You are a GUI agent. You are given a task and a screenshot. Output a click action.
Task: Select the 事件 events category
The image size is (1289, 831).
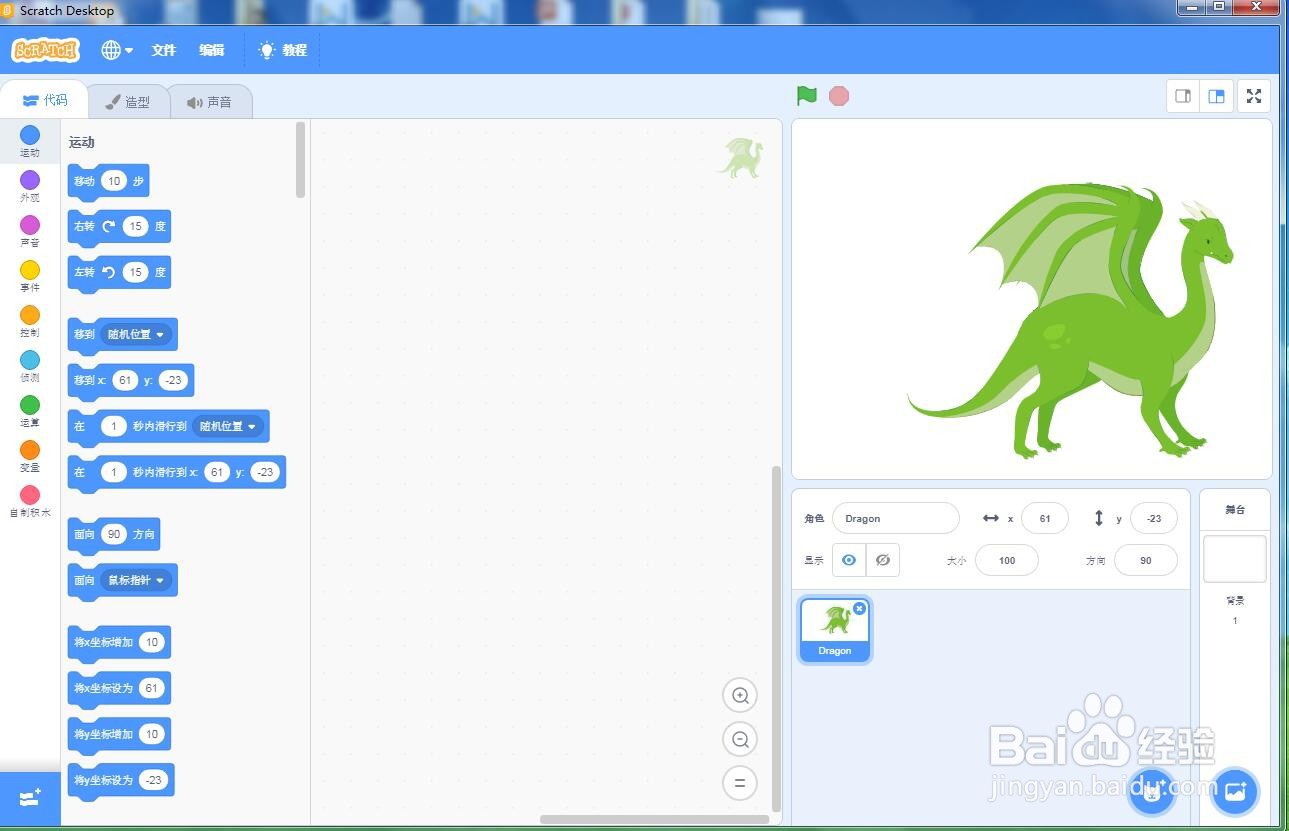30,277
